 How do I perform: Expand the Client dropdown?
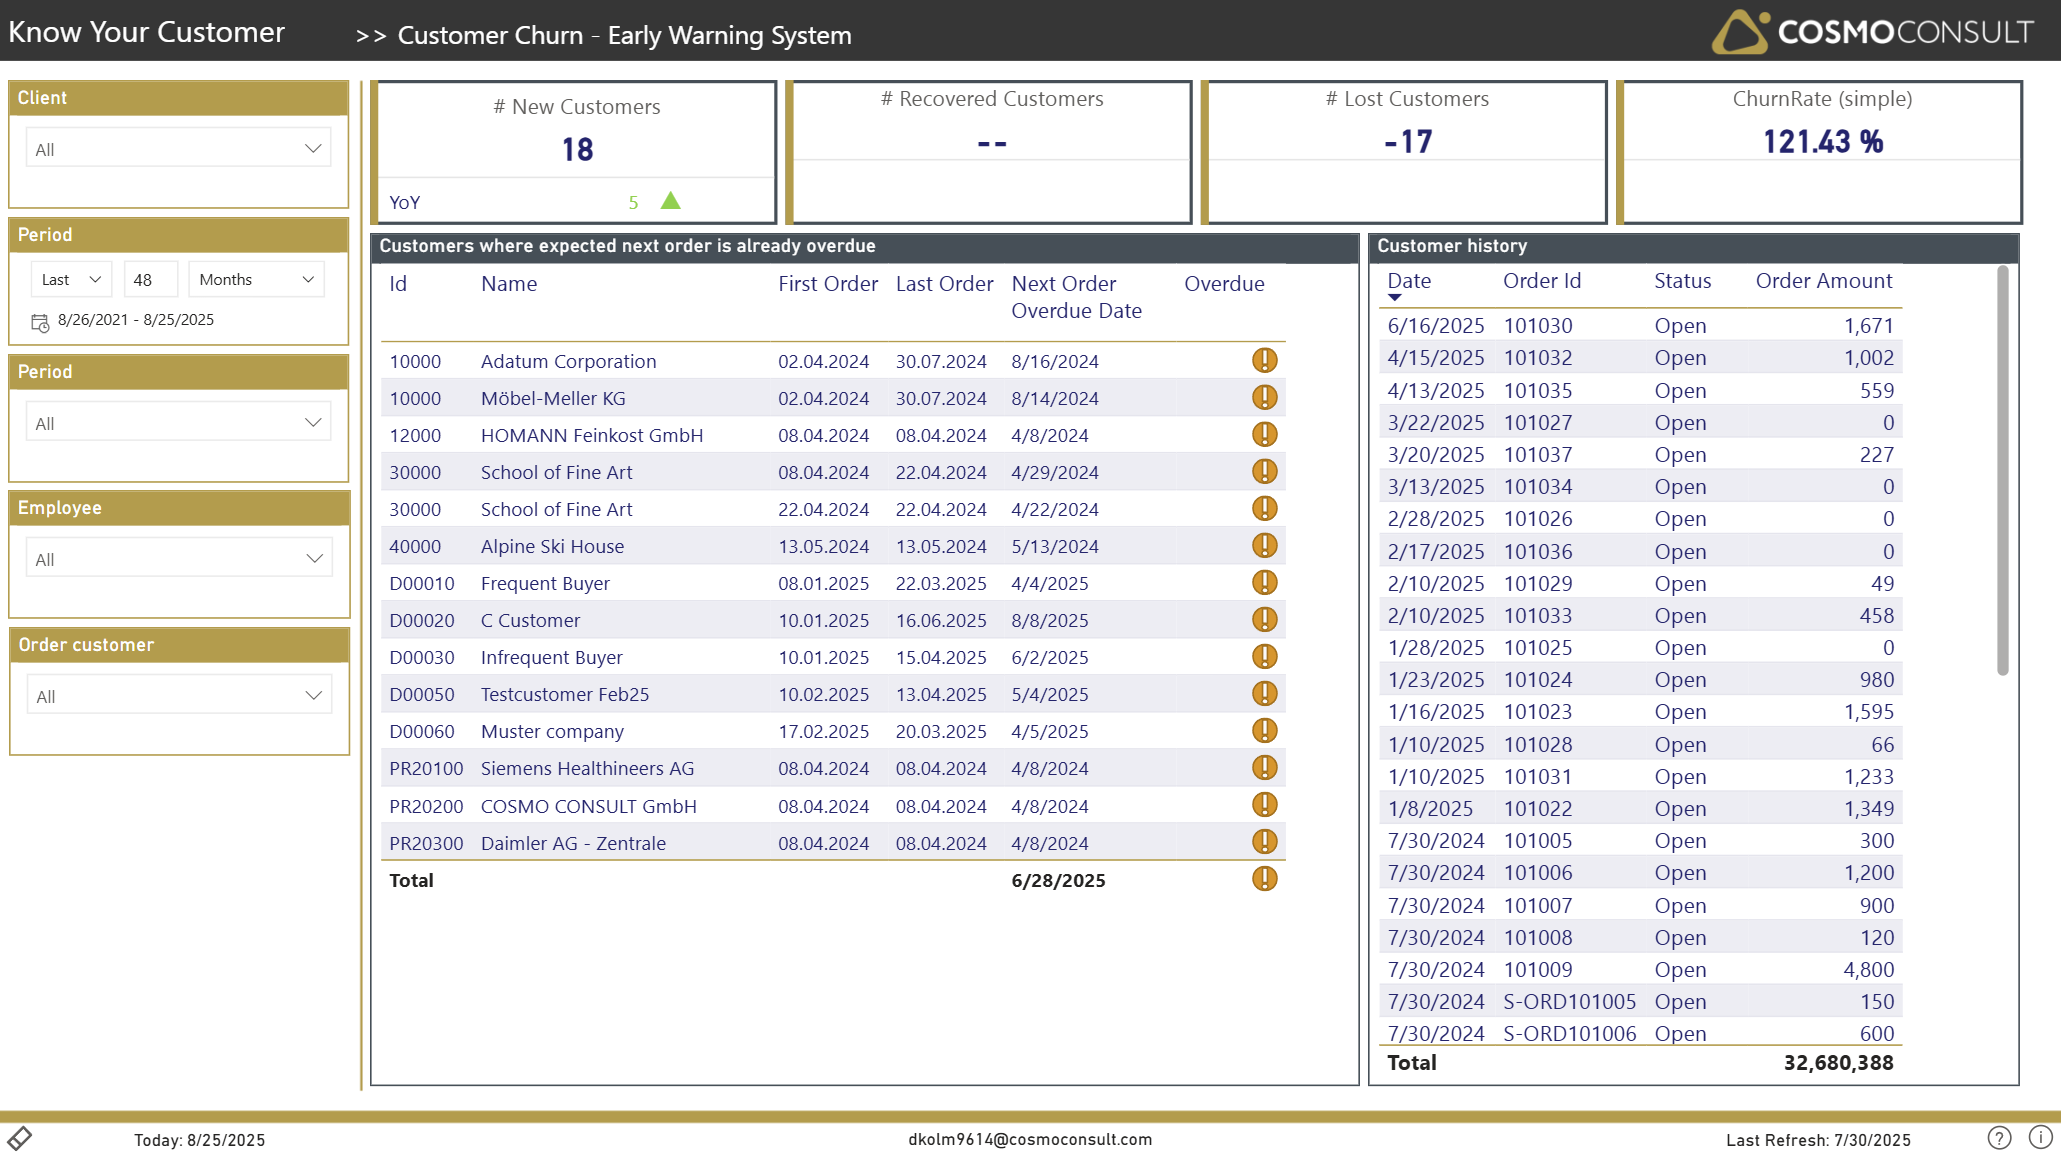click(178, 149)
